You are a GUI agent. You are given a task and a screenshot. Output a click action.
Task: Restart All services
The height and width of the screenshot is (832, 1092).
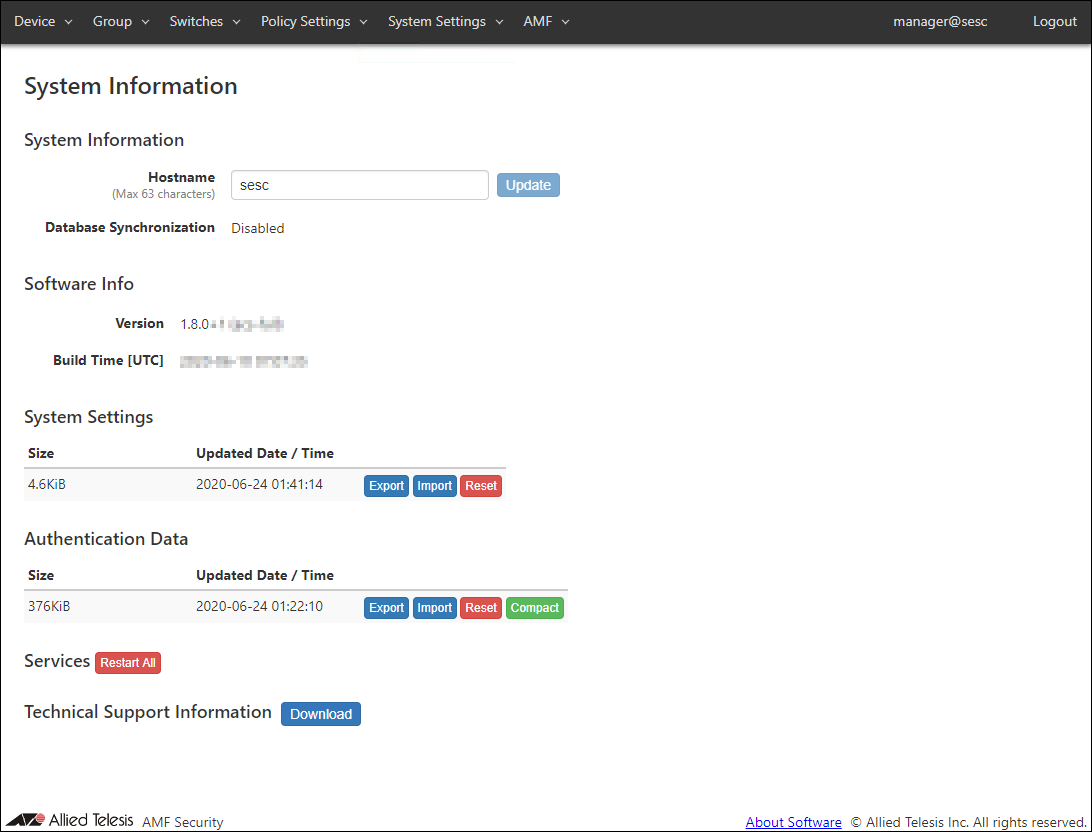coord(128,663)
